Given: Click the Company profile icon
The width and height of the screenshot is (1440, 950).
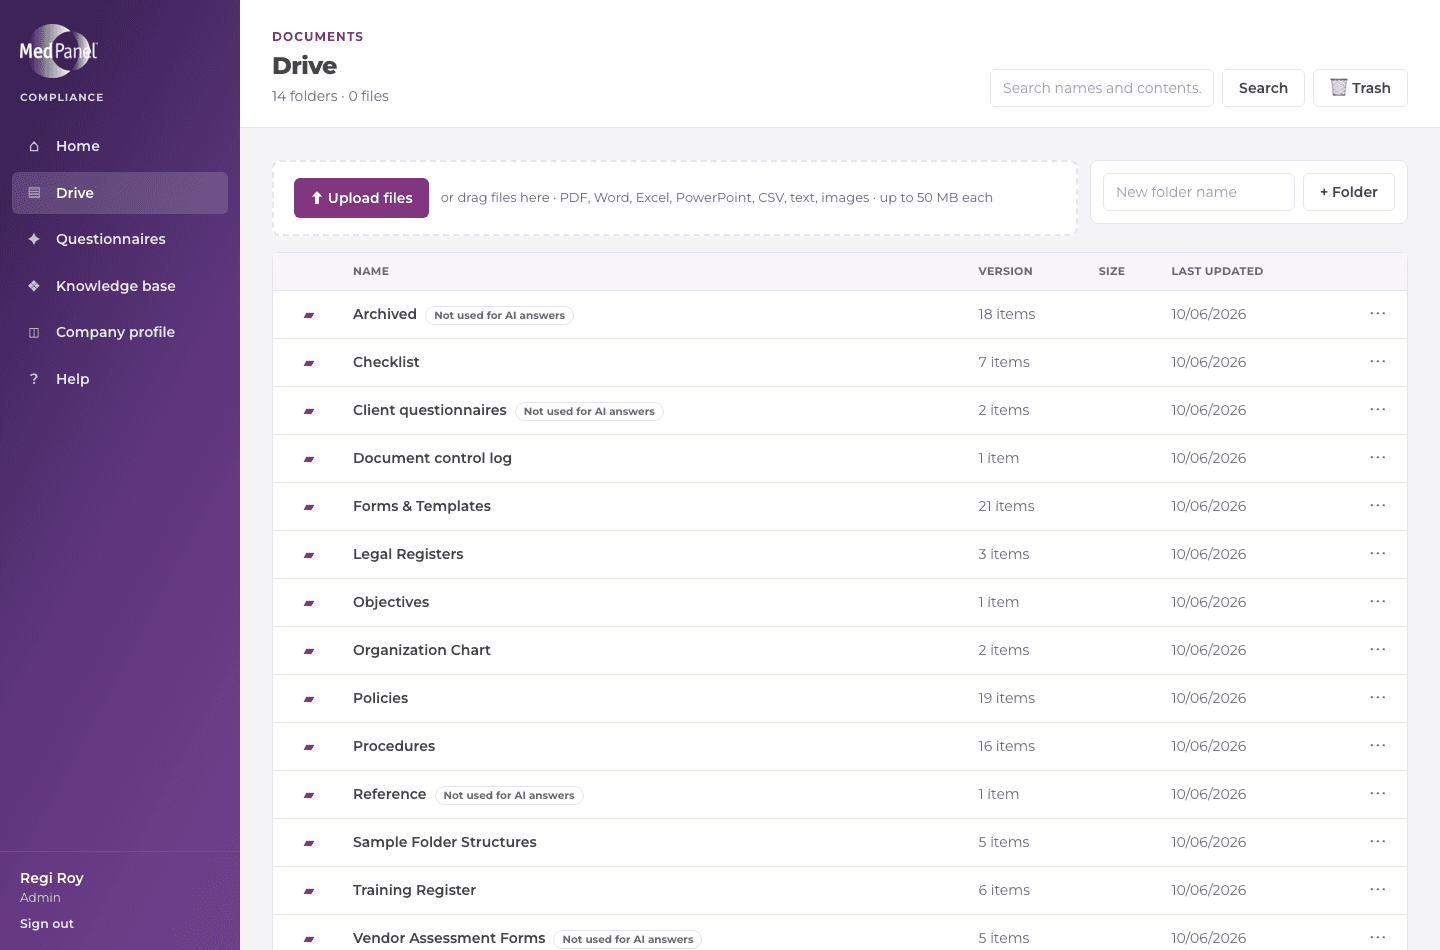Looking at the screenshot, I should click(x=34, y=332).
